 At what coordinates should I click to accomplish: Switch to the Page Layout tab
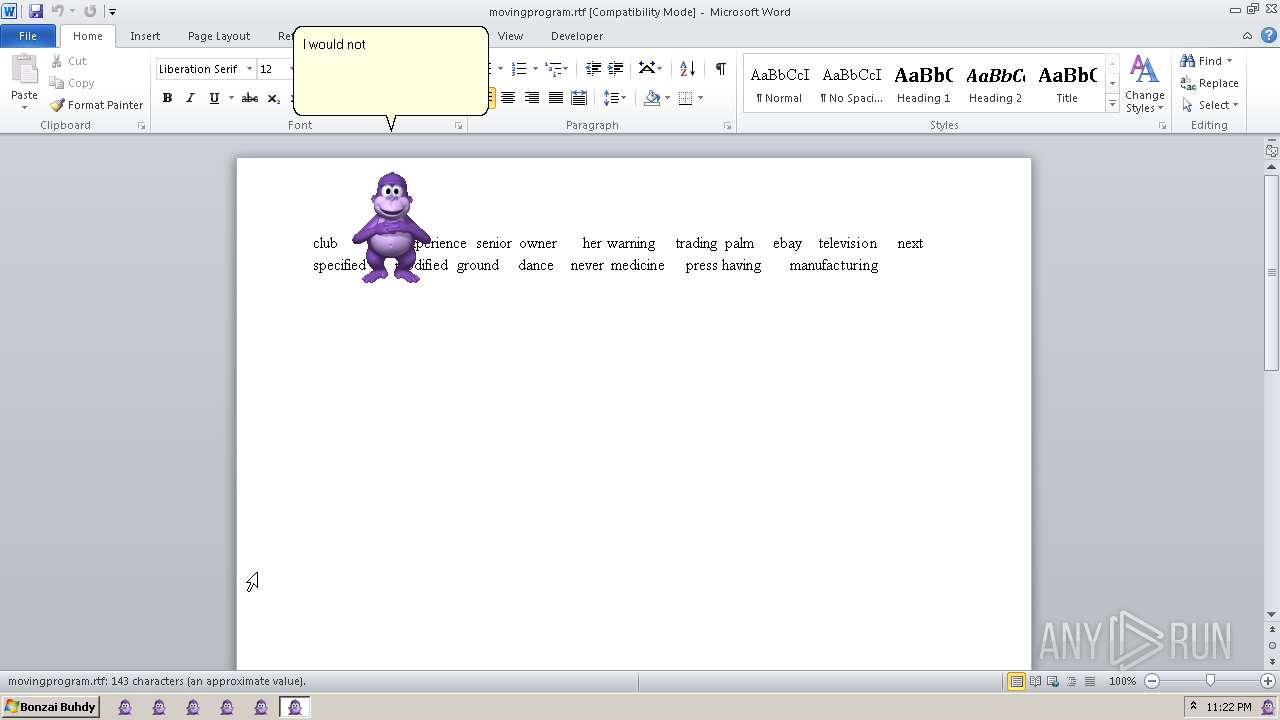click(219, 36)
